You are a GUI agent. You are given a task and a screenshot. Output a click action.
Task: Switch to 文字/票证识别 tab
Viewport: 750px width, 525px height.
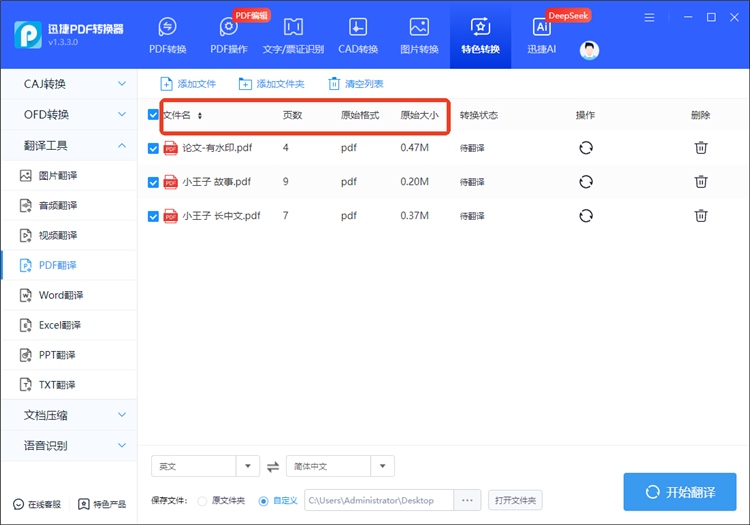tap(293, 35)
